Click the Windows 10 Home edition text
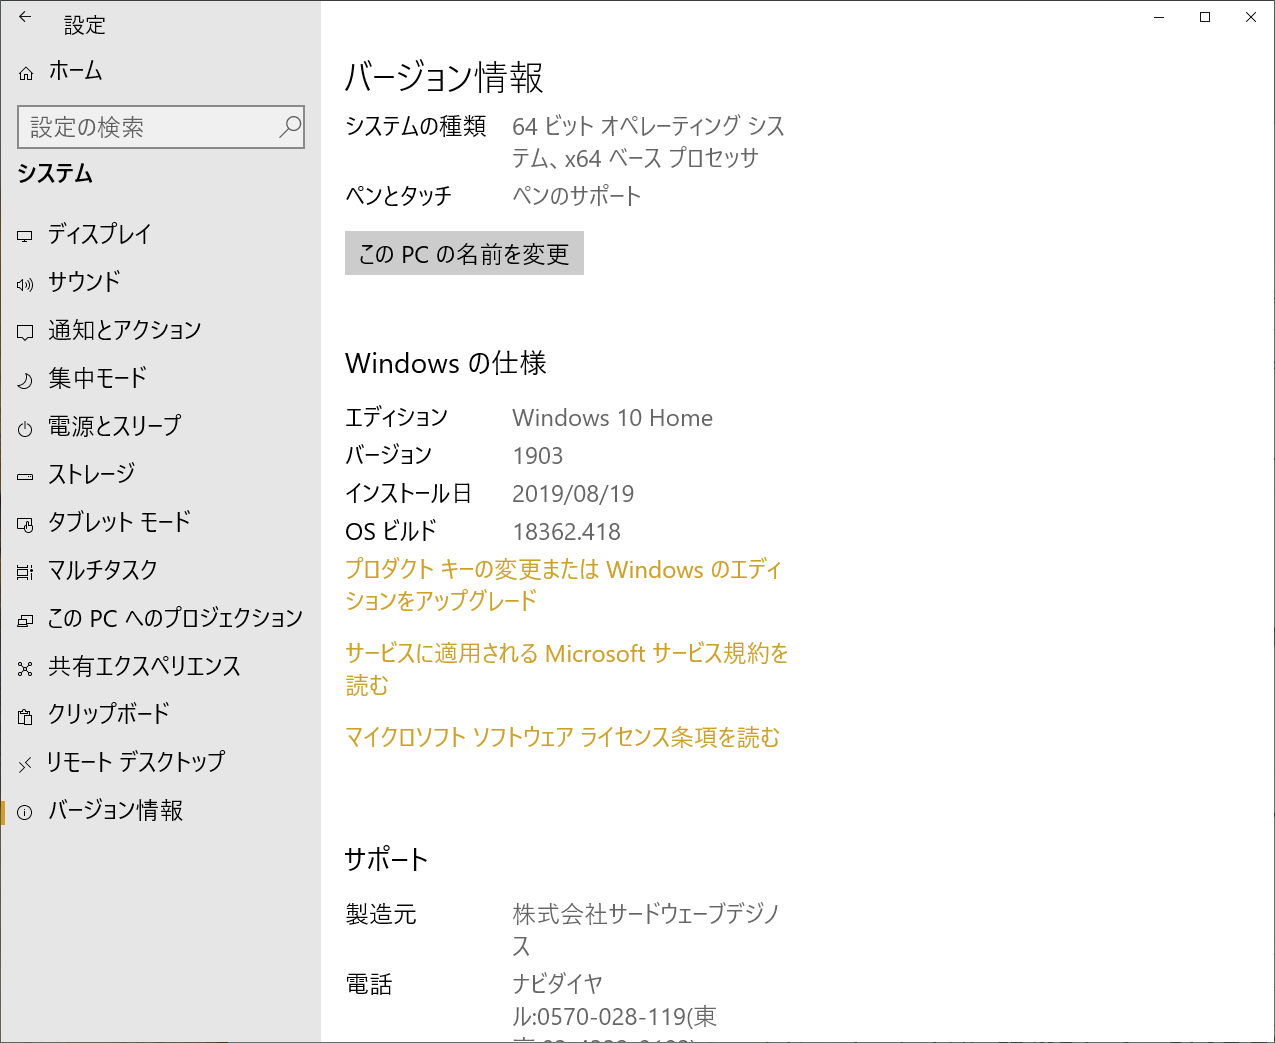Viewport: 1275px width, 1043px height. pos(613,418)
